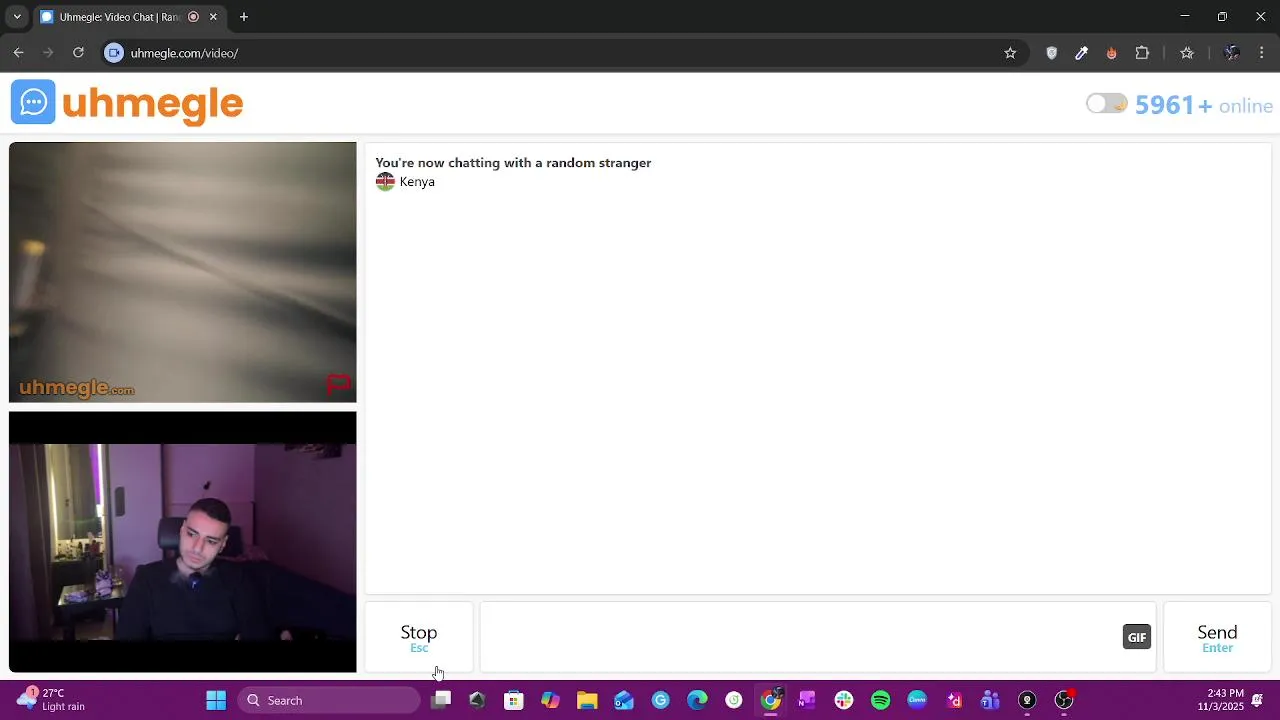Open Slack from the taskbar
This screenshot has width=1280, height=720.
(x=844, y=700)
